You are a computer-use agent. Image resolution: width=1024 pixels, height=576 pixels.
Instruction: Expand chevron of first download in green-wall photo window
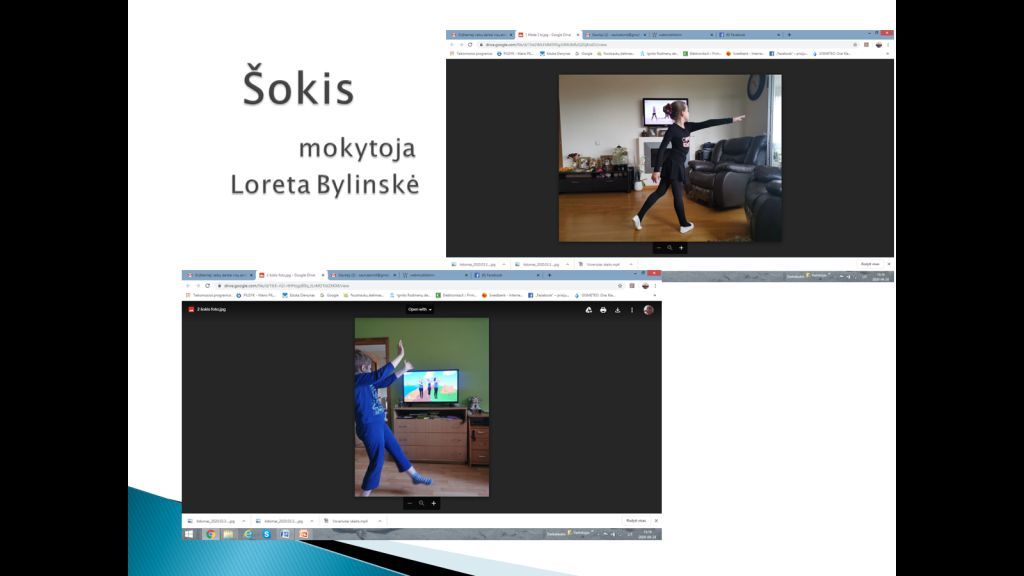[244, 521]
